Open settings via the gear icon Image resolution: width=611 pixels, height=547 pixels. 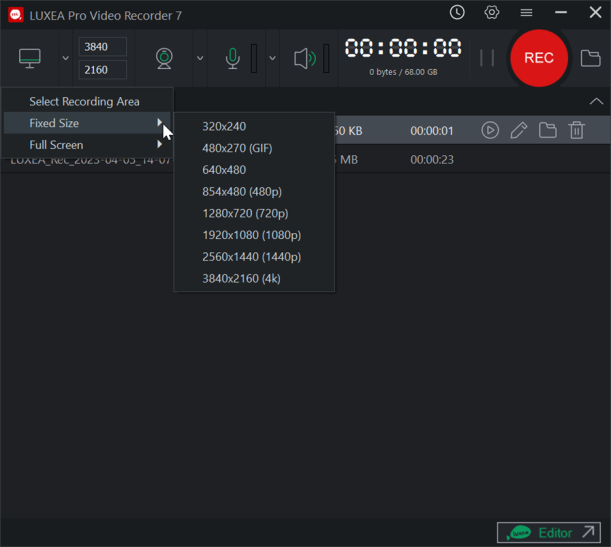click(x=492, y=12)
